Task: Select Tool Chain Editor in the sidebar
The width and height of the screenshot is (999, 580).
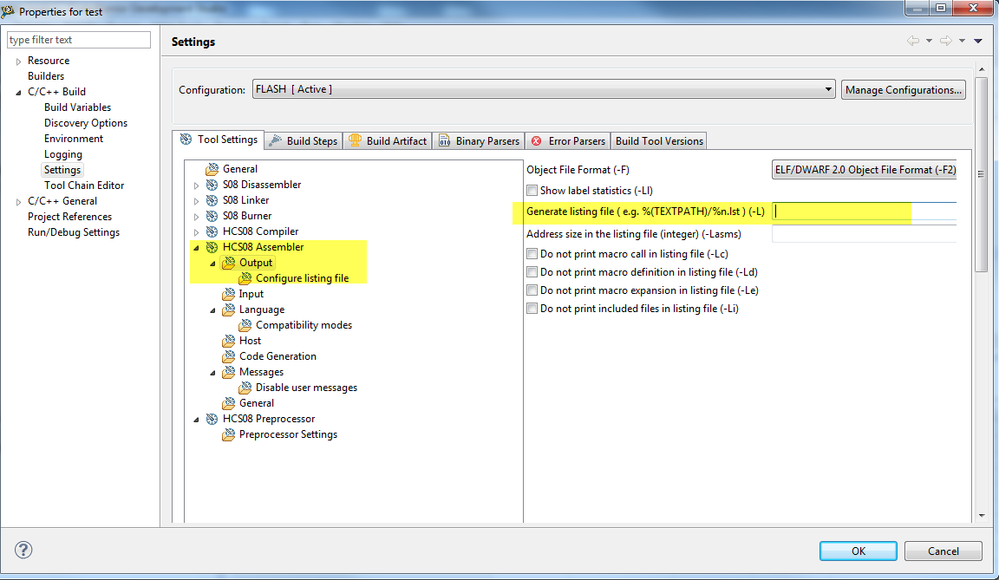Action: [84, 185]
